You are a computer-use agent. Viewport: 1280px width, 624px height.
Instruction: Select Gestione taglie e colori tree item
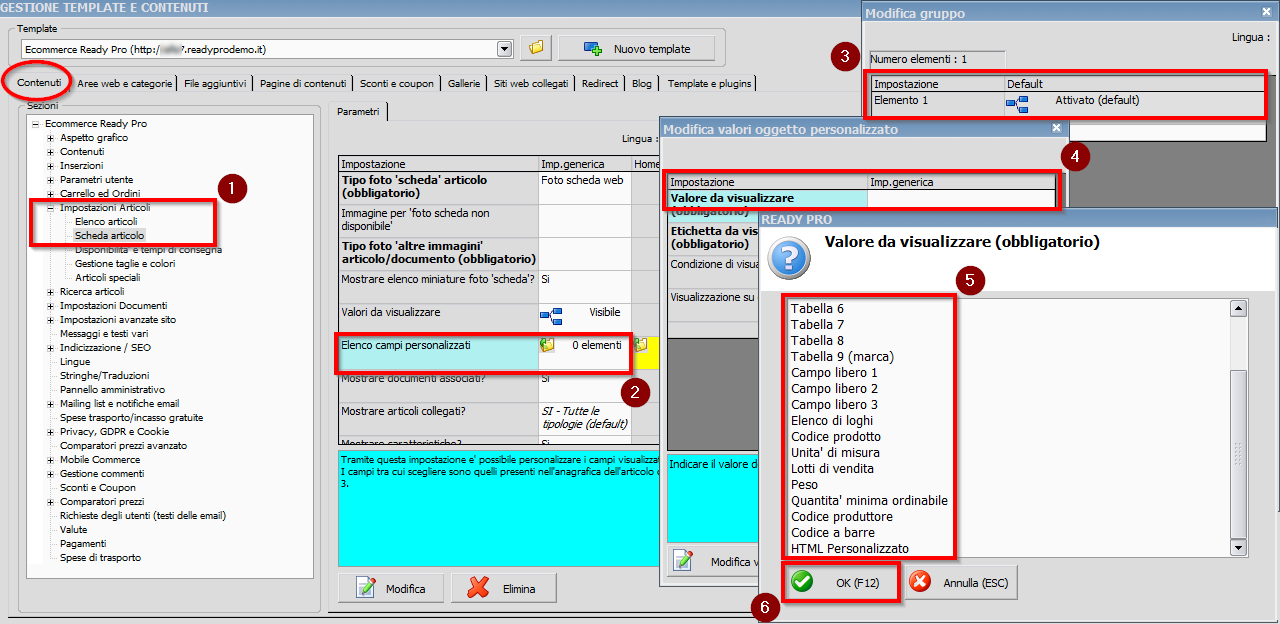click(x=125, y=264)
